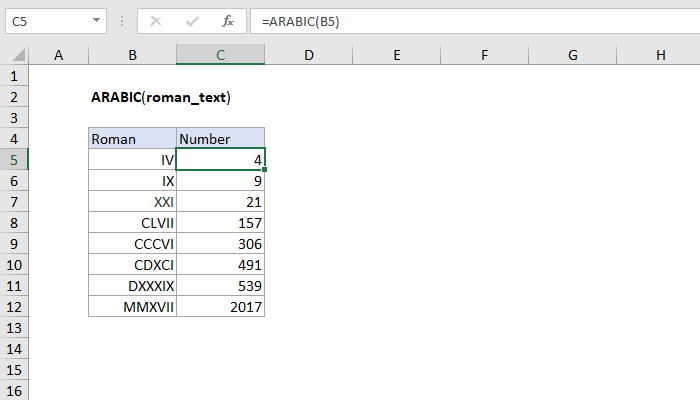Select row 4 header
This screenshot has width=700, height=400.
14,139
